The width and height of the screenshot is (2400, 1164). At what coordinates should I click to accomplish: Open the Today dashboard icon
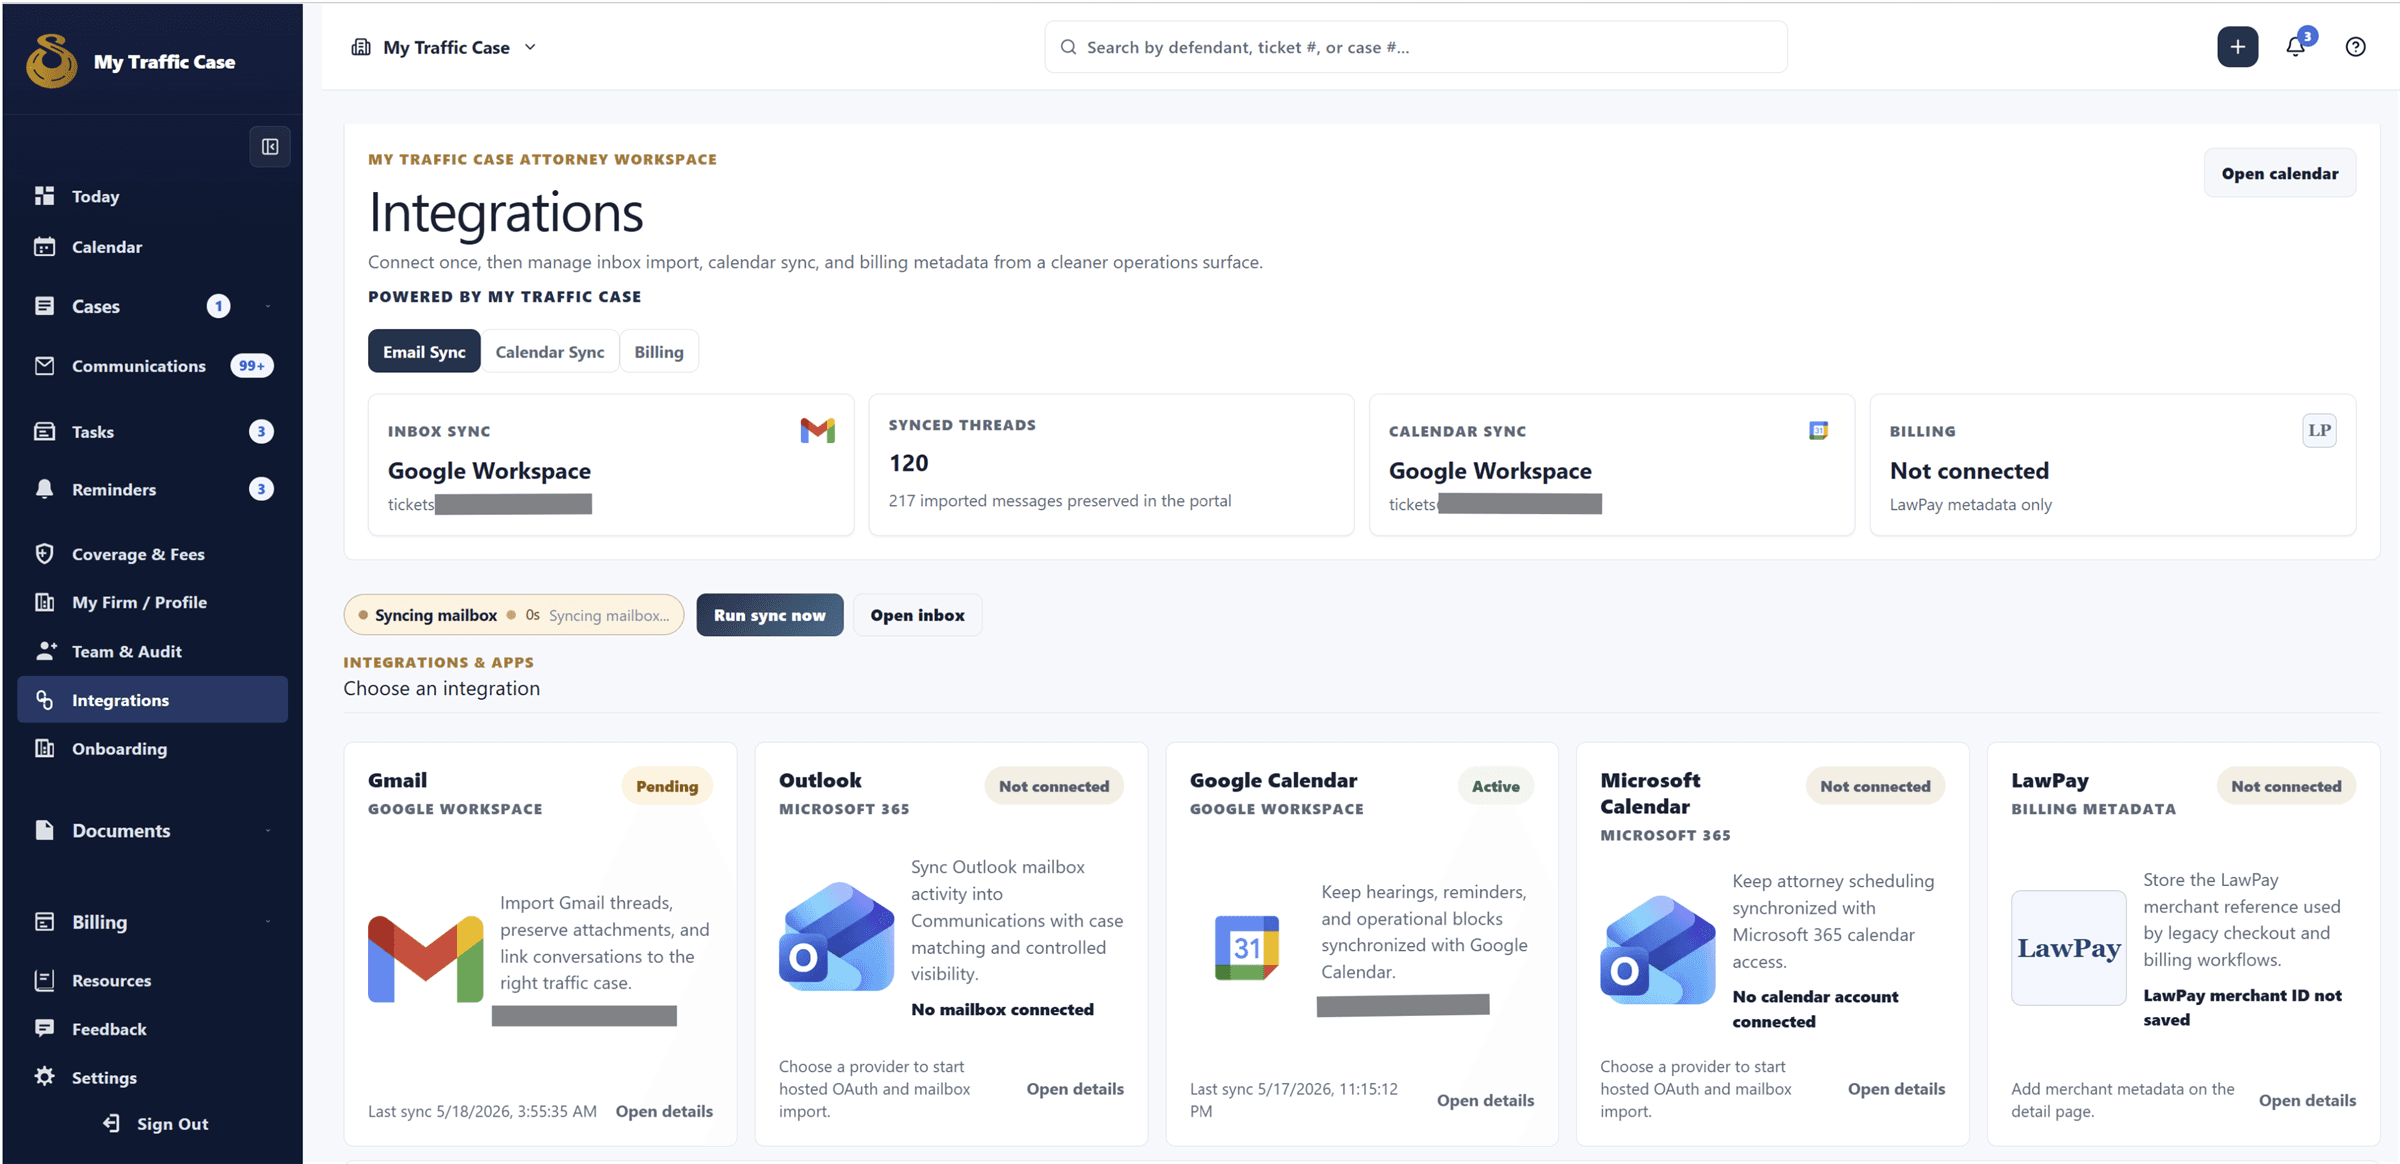tap(44, 196)
